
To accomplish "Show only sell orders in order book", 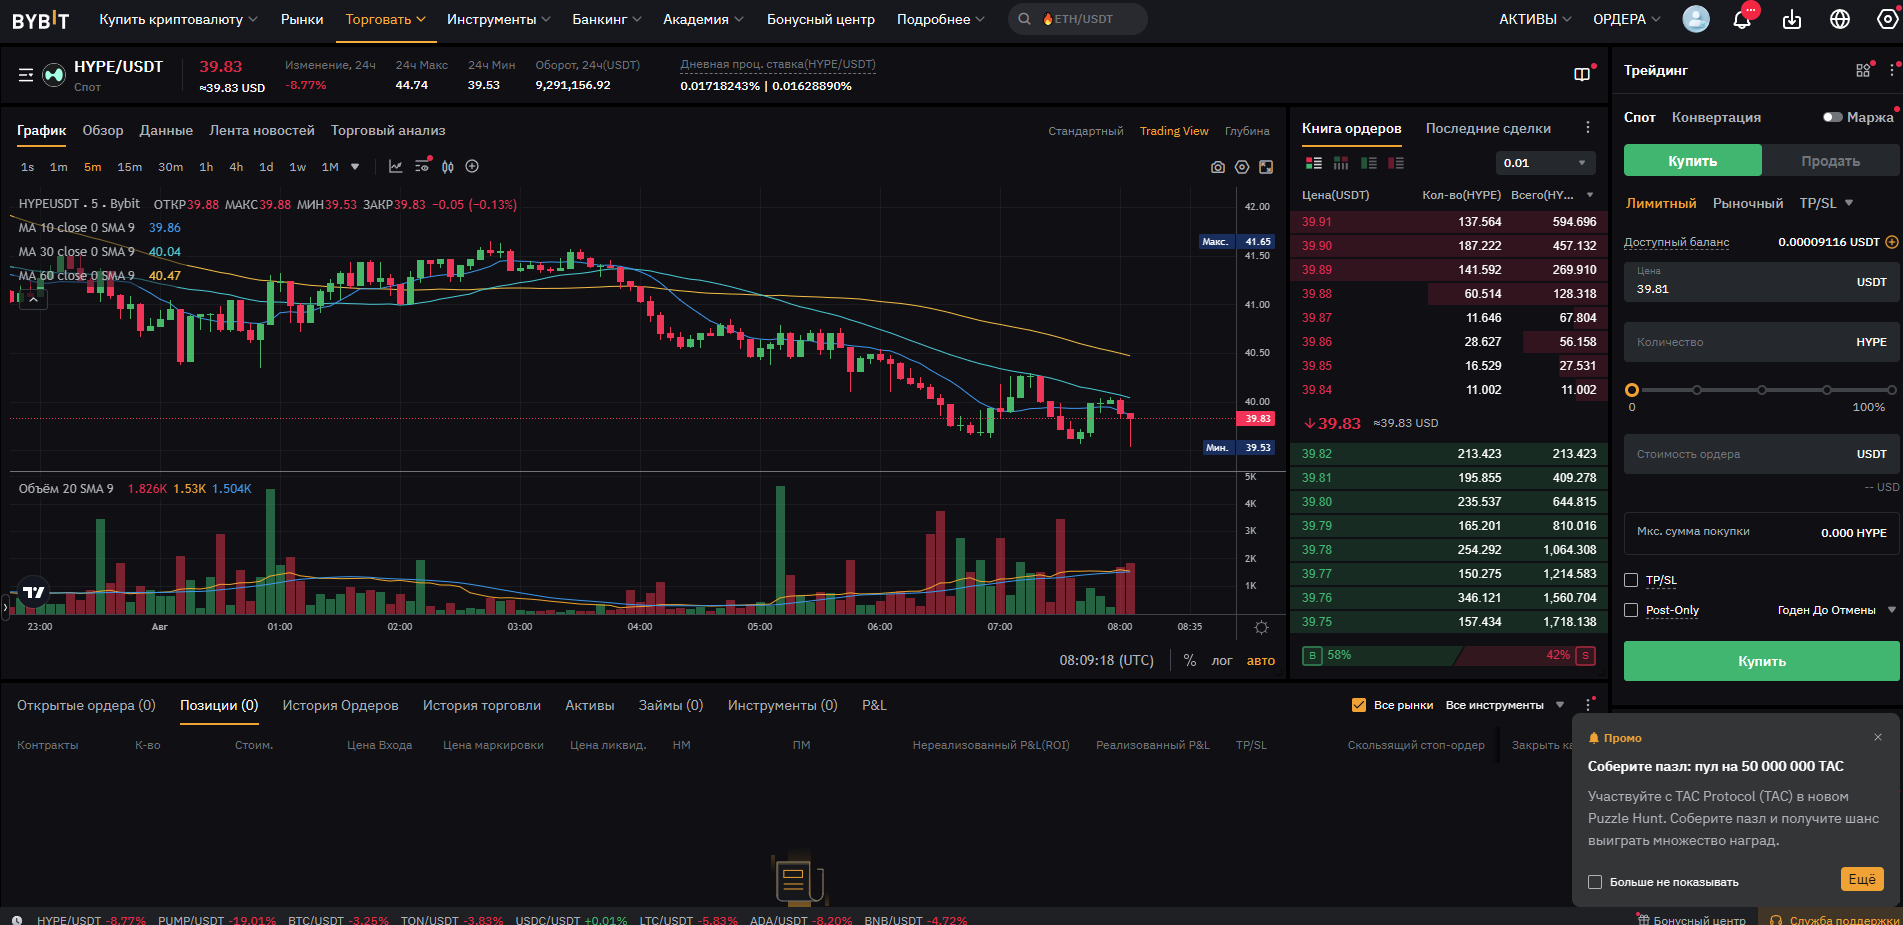I will click(x=1396, y=163).
